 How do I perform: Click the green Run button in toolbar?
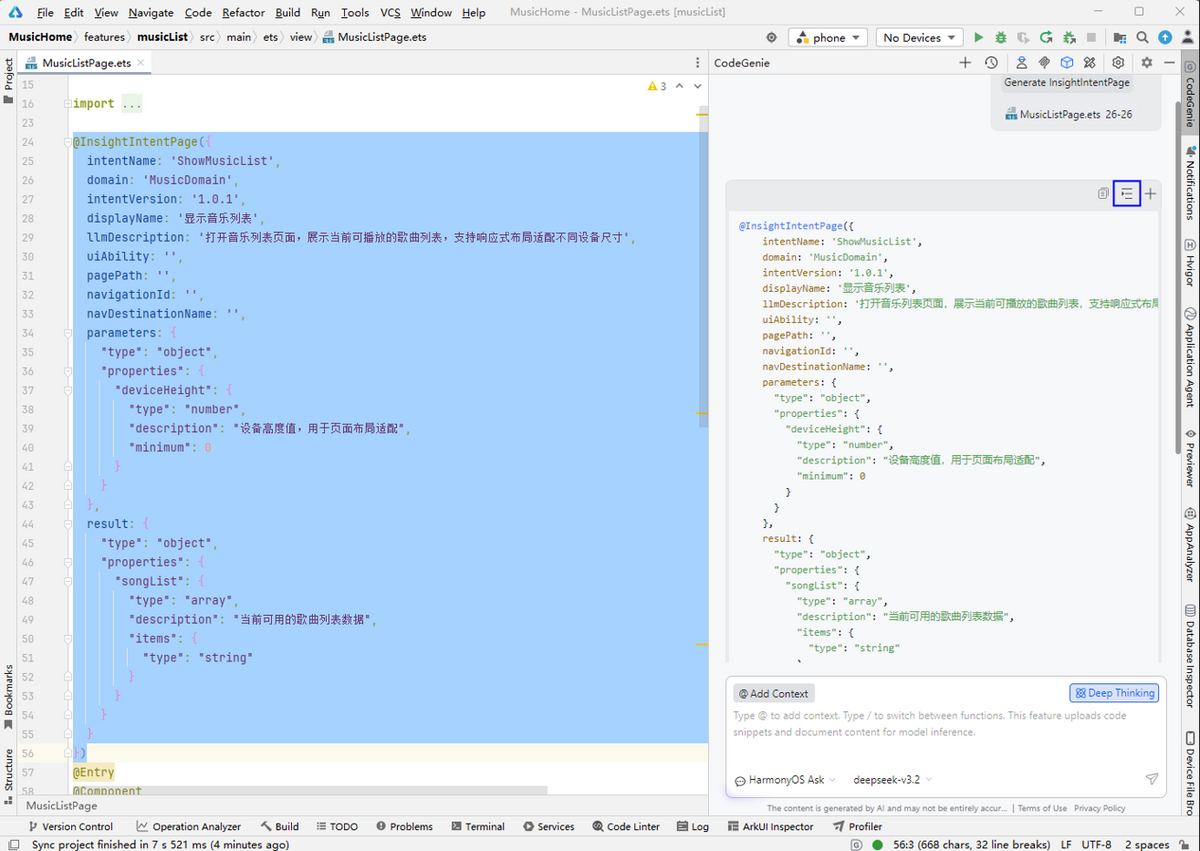[979, 38]
